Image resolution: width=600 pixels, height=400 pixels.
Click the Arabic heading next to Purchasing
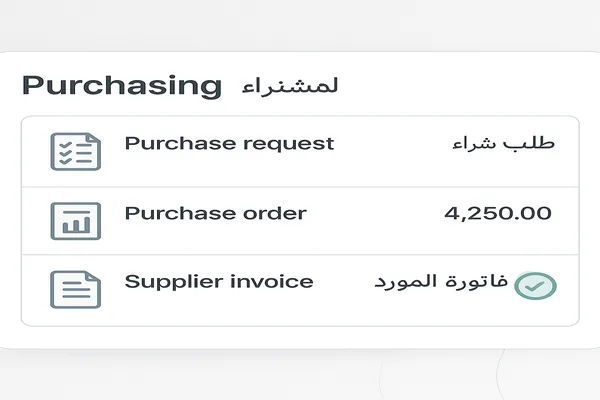(x=290, y=86)
